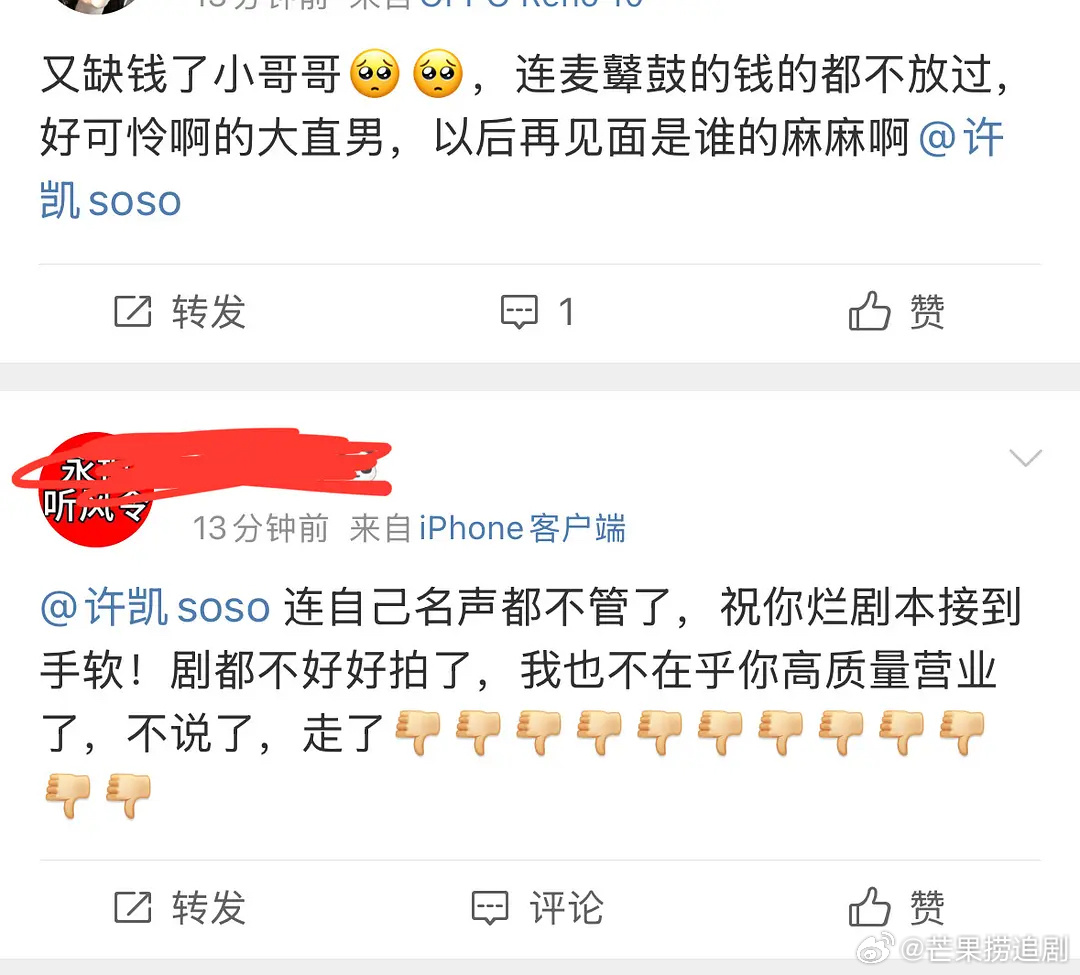Viewport: 1080px width, 975px height.
Task: Open comments via first post's comment bubble icon
Action: click(x=519, y=312)
